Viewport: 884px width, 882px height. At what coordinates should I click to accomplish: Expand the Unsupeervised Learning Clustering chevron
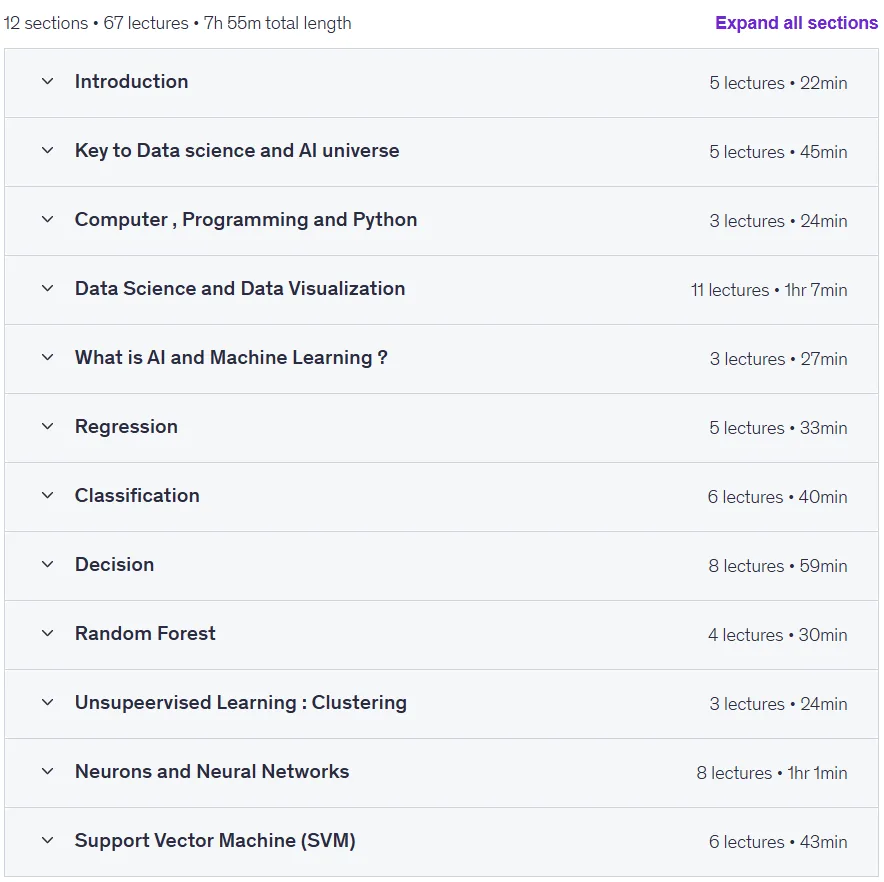coord(47,703)
